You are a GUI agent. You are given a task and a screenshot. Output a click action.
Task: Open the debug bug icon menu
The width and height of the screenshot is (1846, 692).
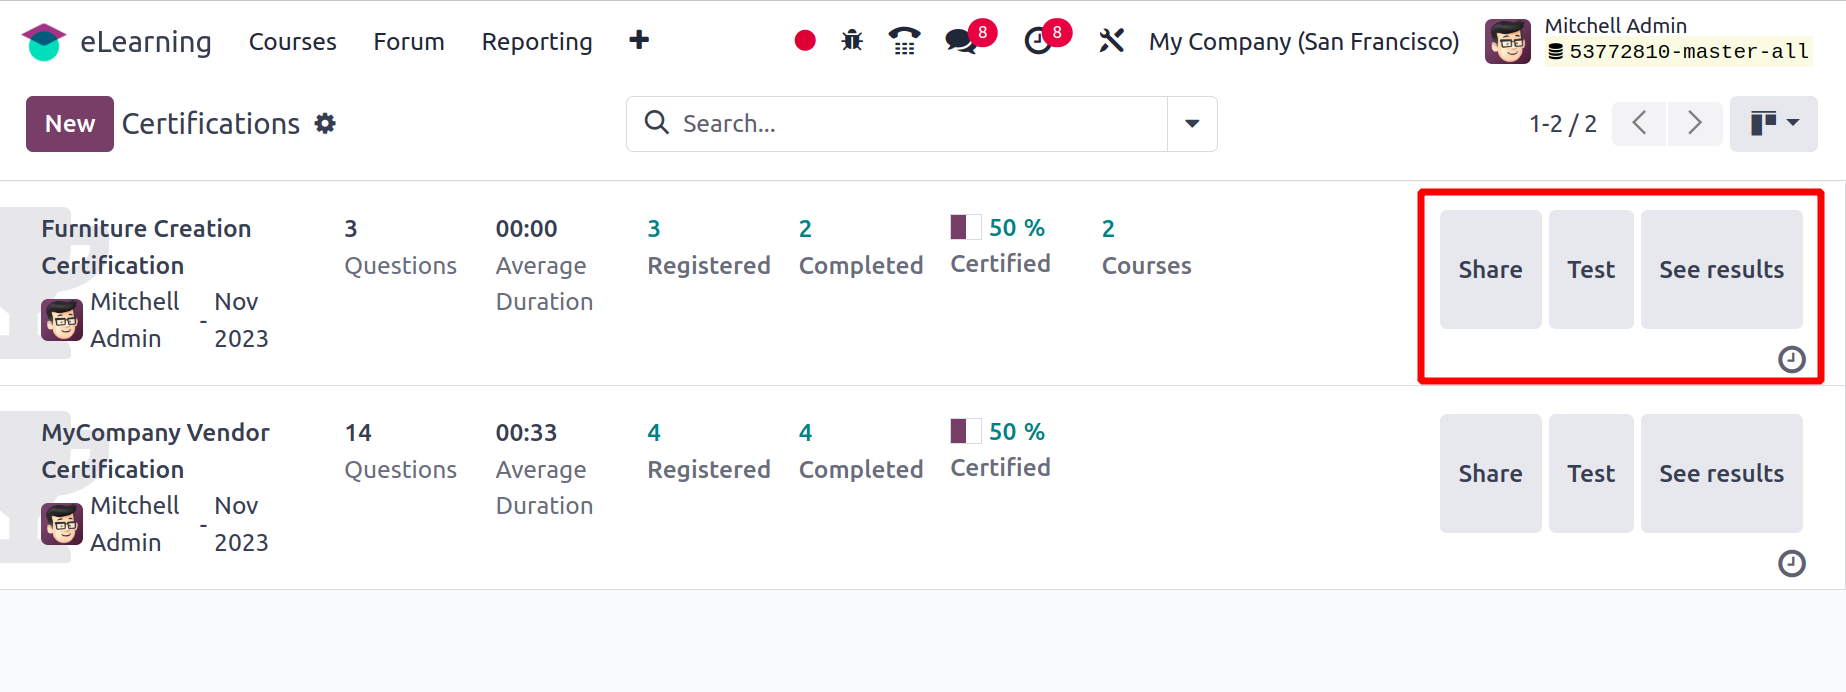pos(852,41)
